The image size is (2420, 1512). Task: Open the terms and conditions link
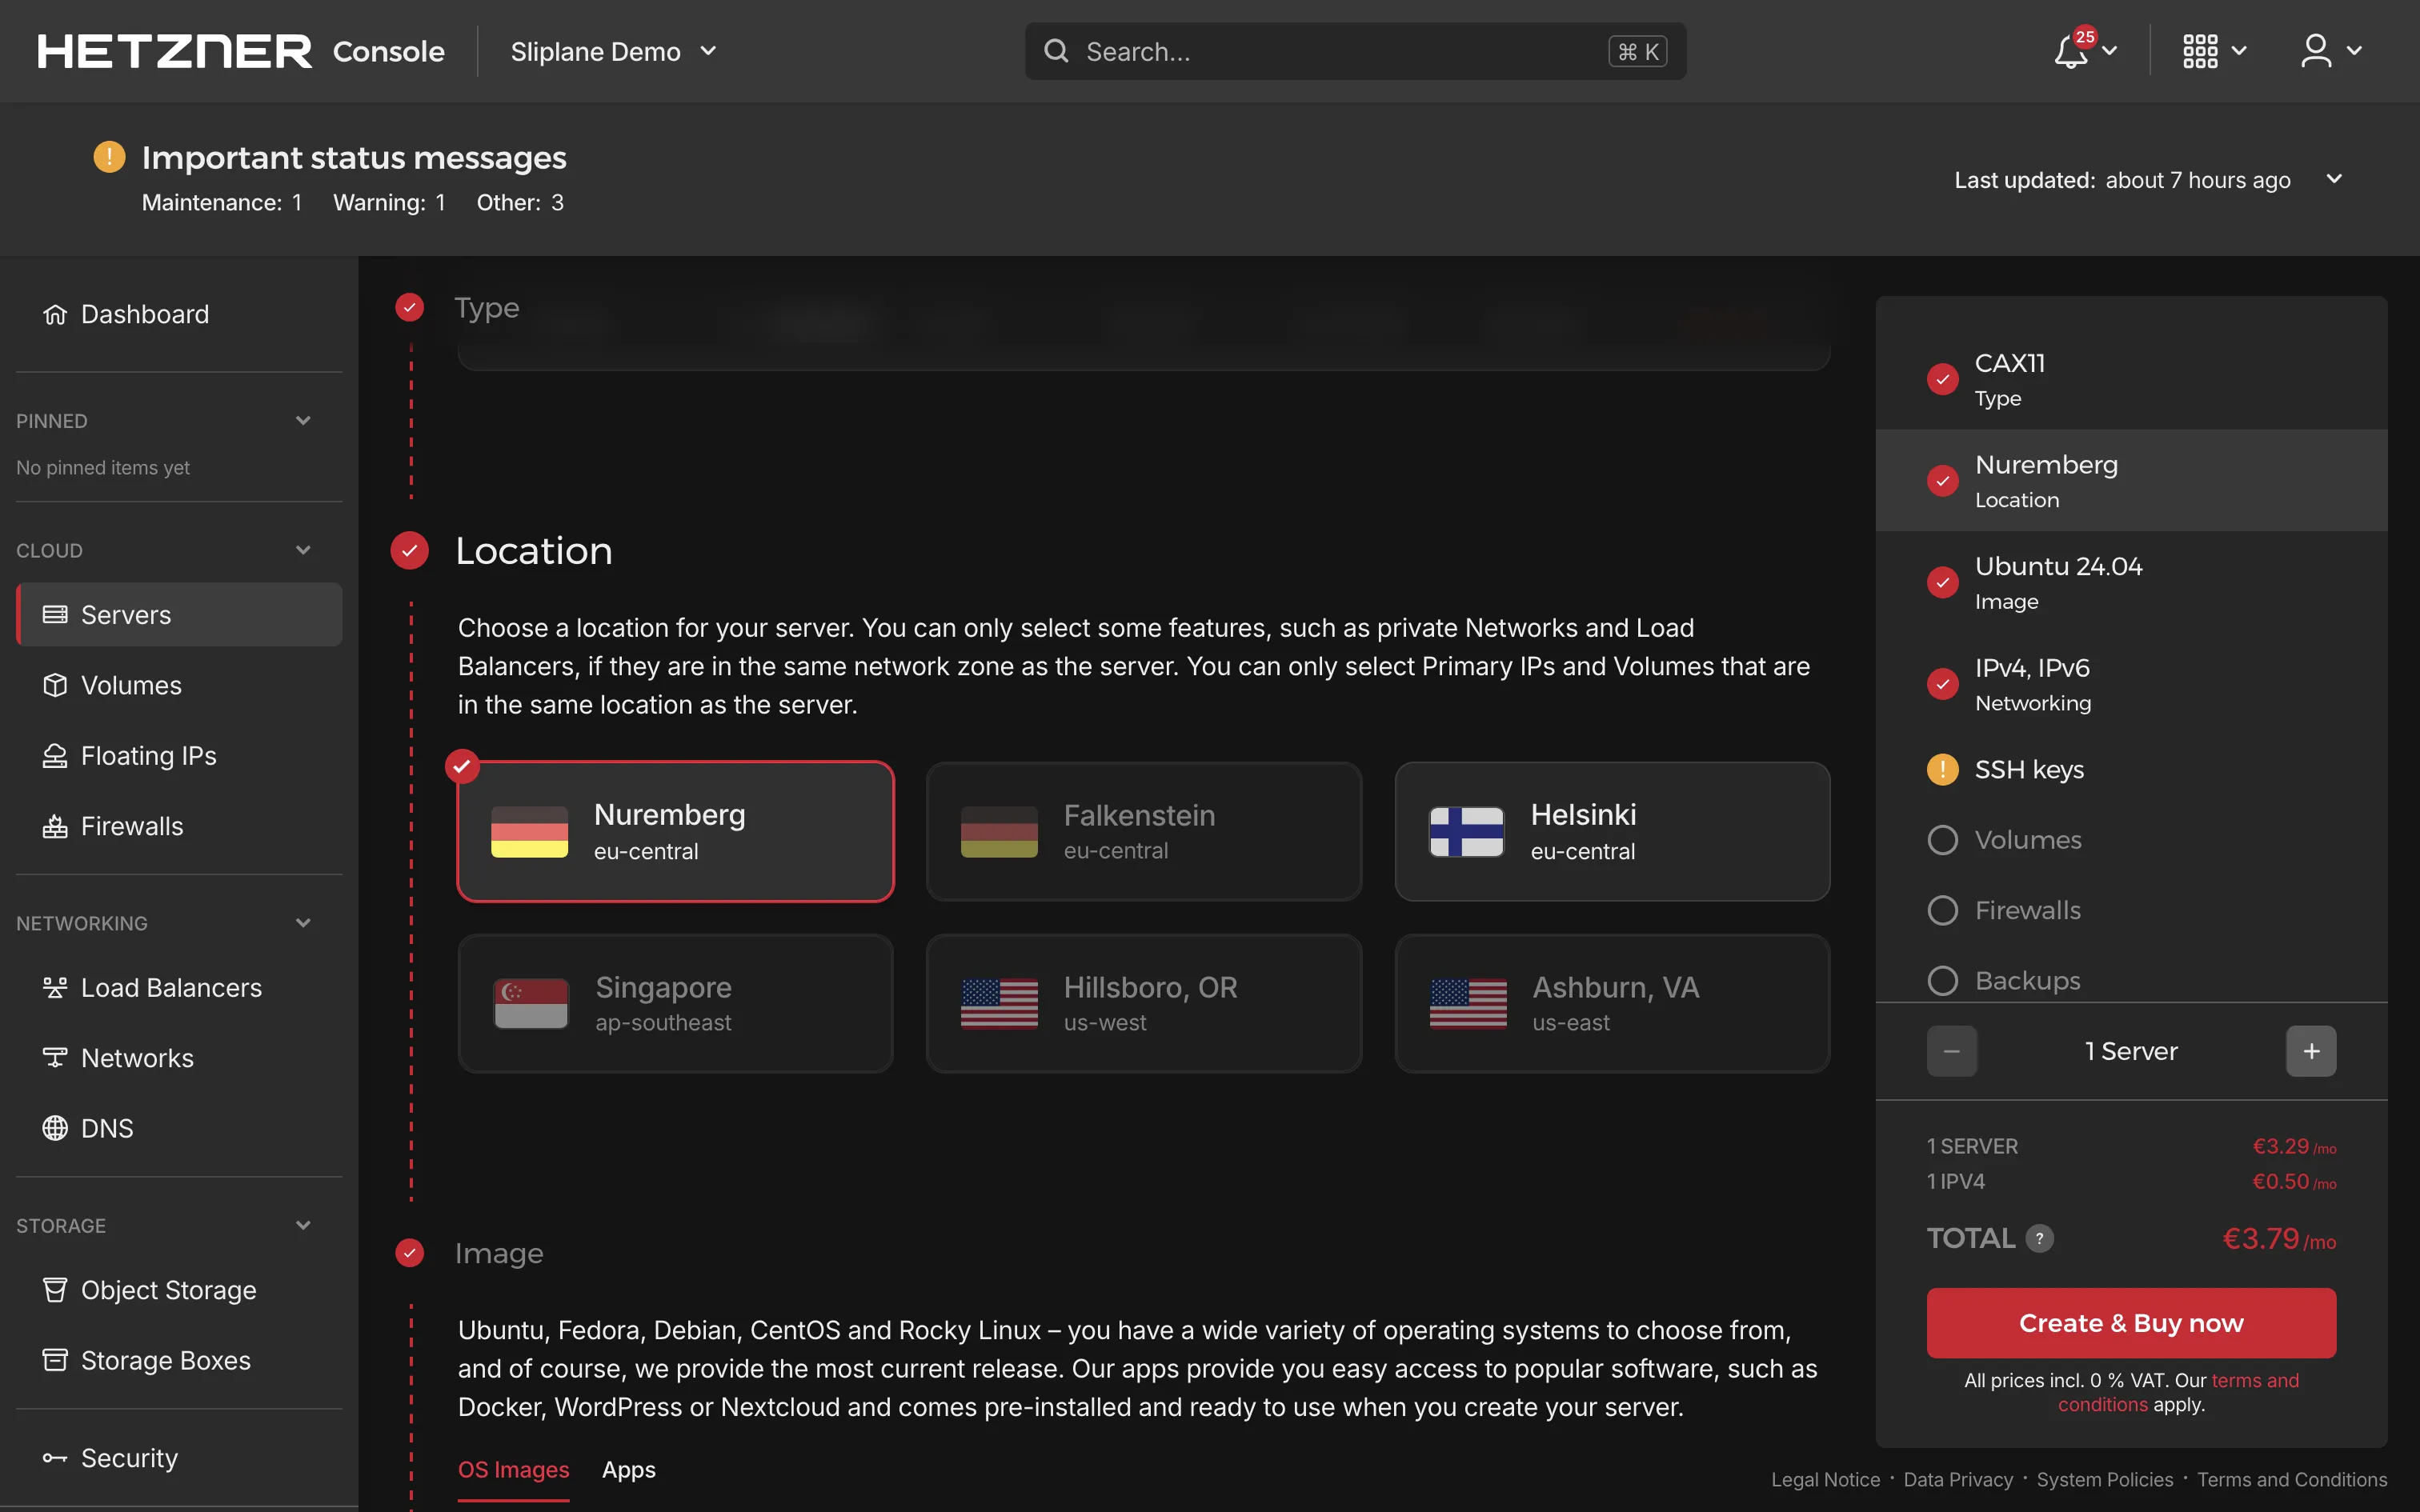[x=2254, y=1381]
